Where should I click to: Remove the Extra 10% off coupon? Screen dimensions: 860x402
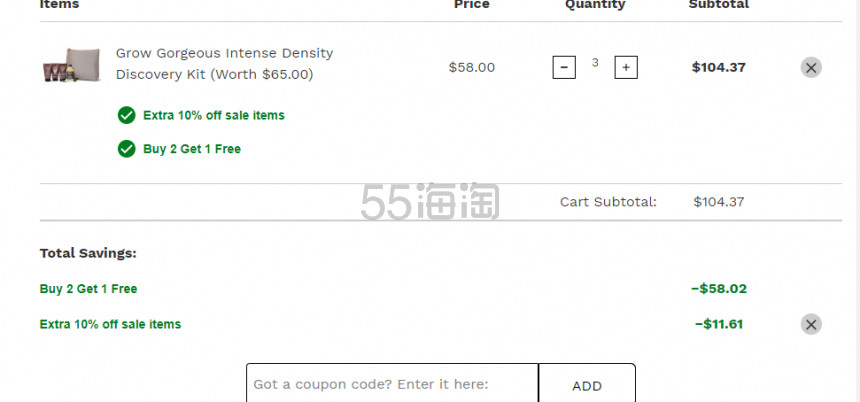(x=811, y=324)
